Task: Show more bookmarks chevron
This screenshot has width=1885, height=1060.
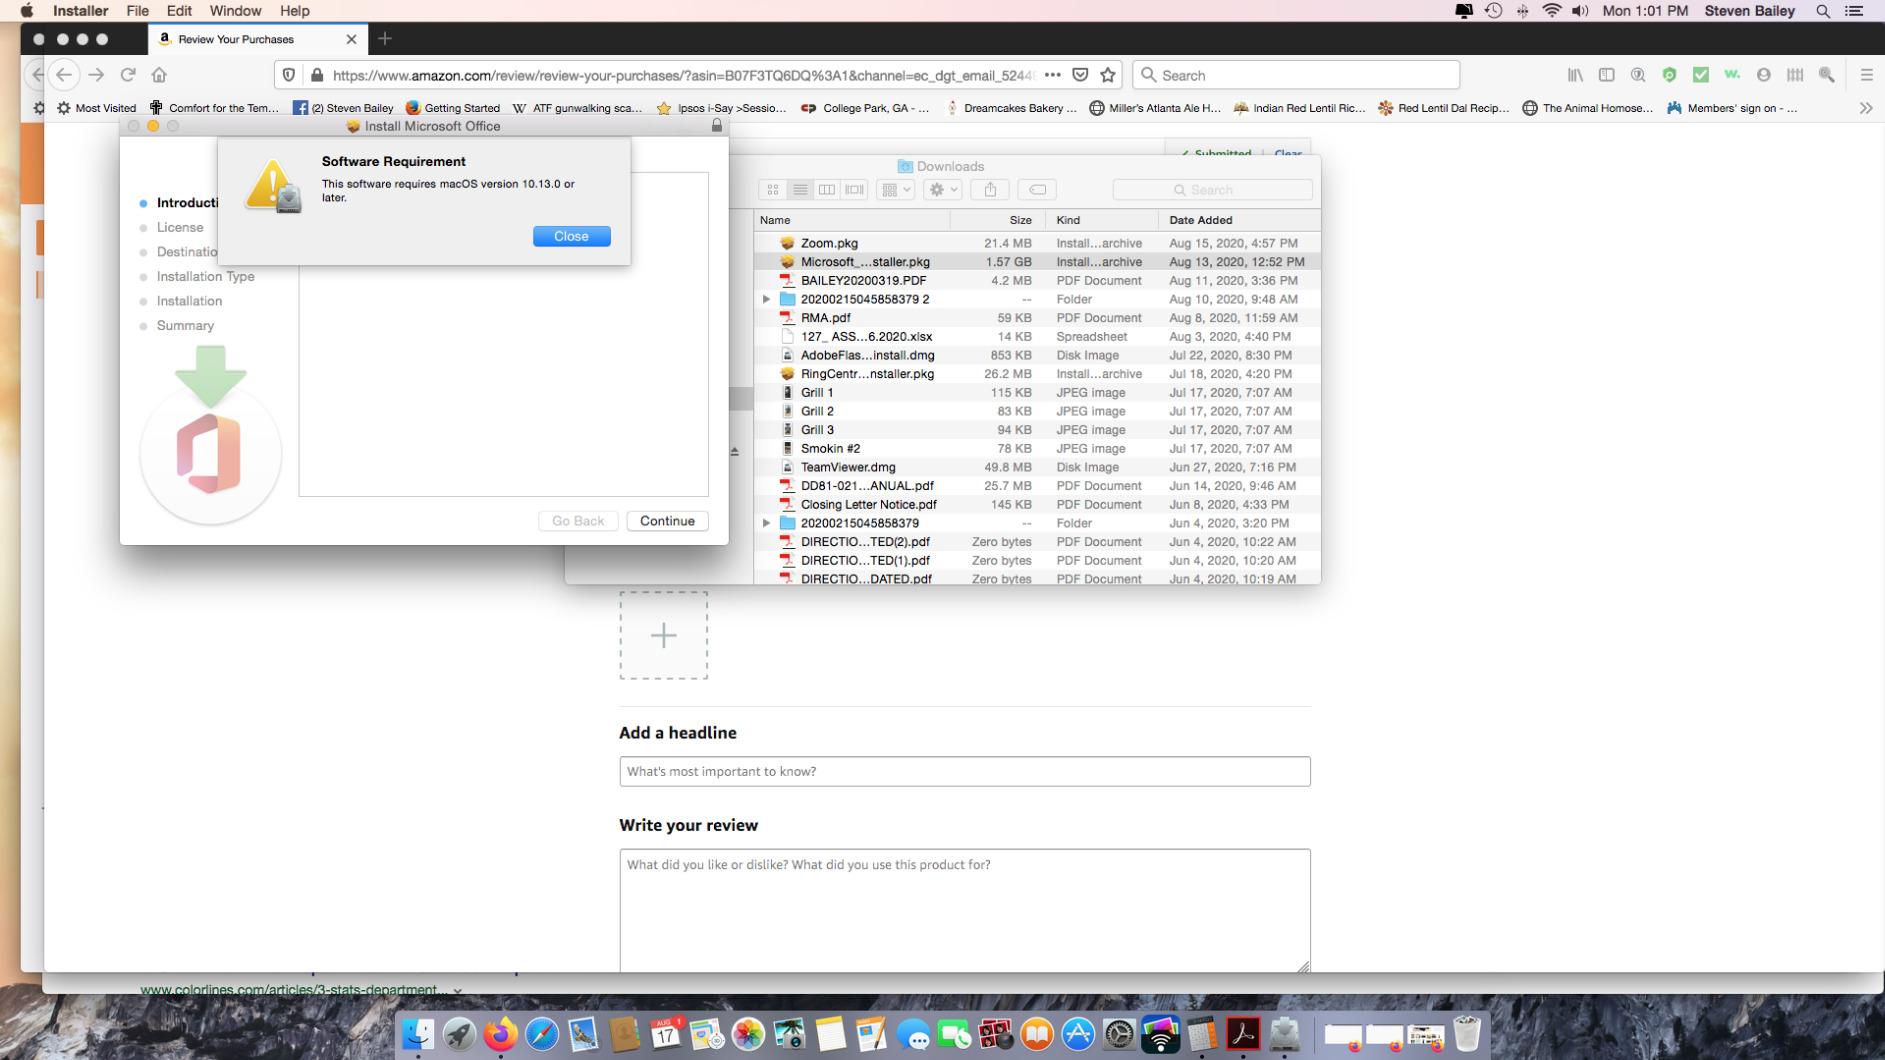Action: click(1865, 108)
